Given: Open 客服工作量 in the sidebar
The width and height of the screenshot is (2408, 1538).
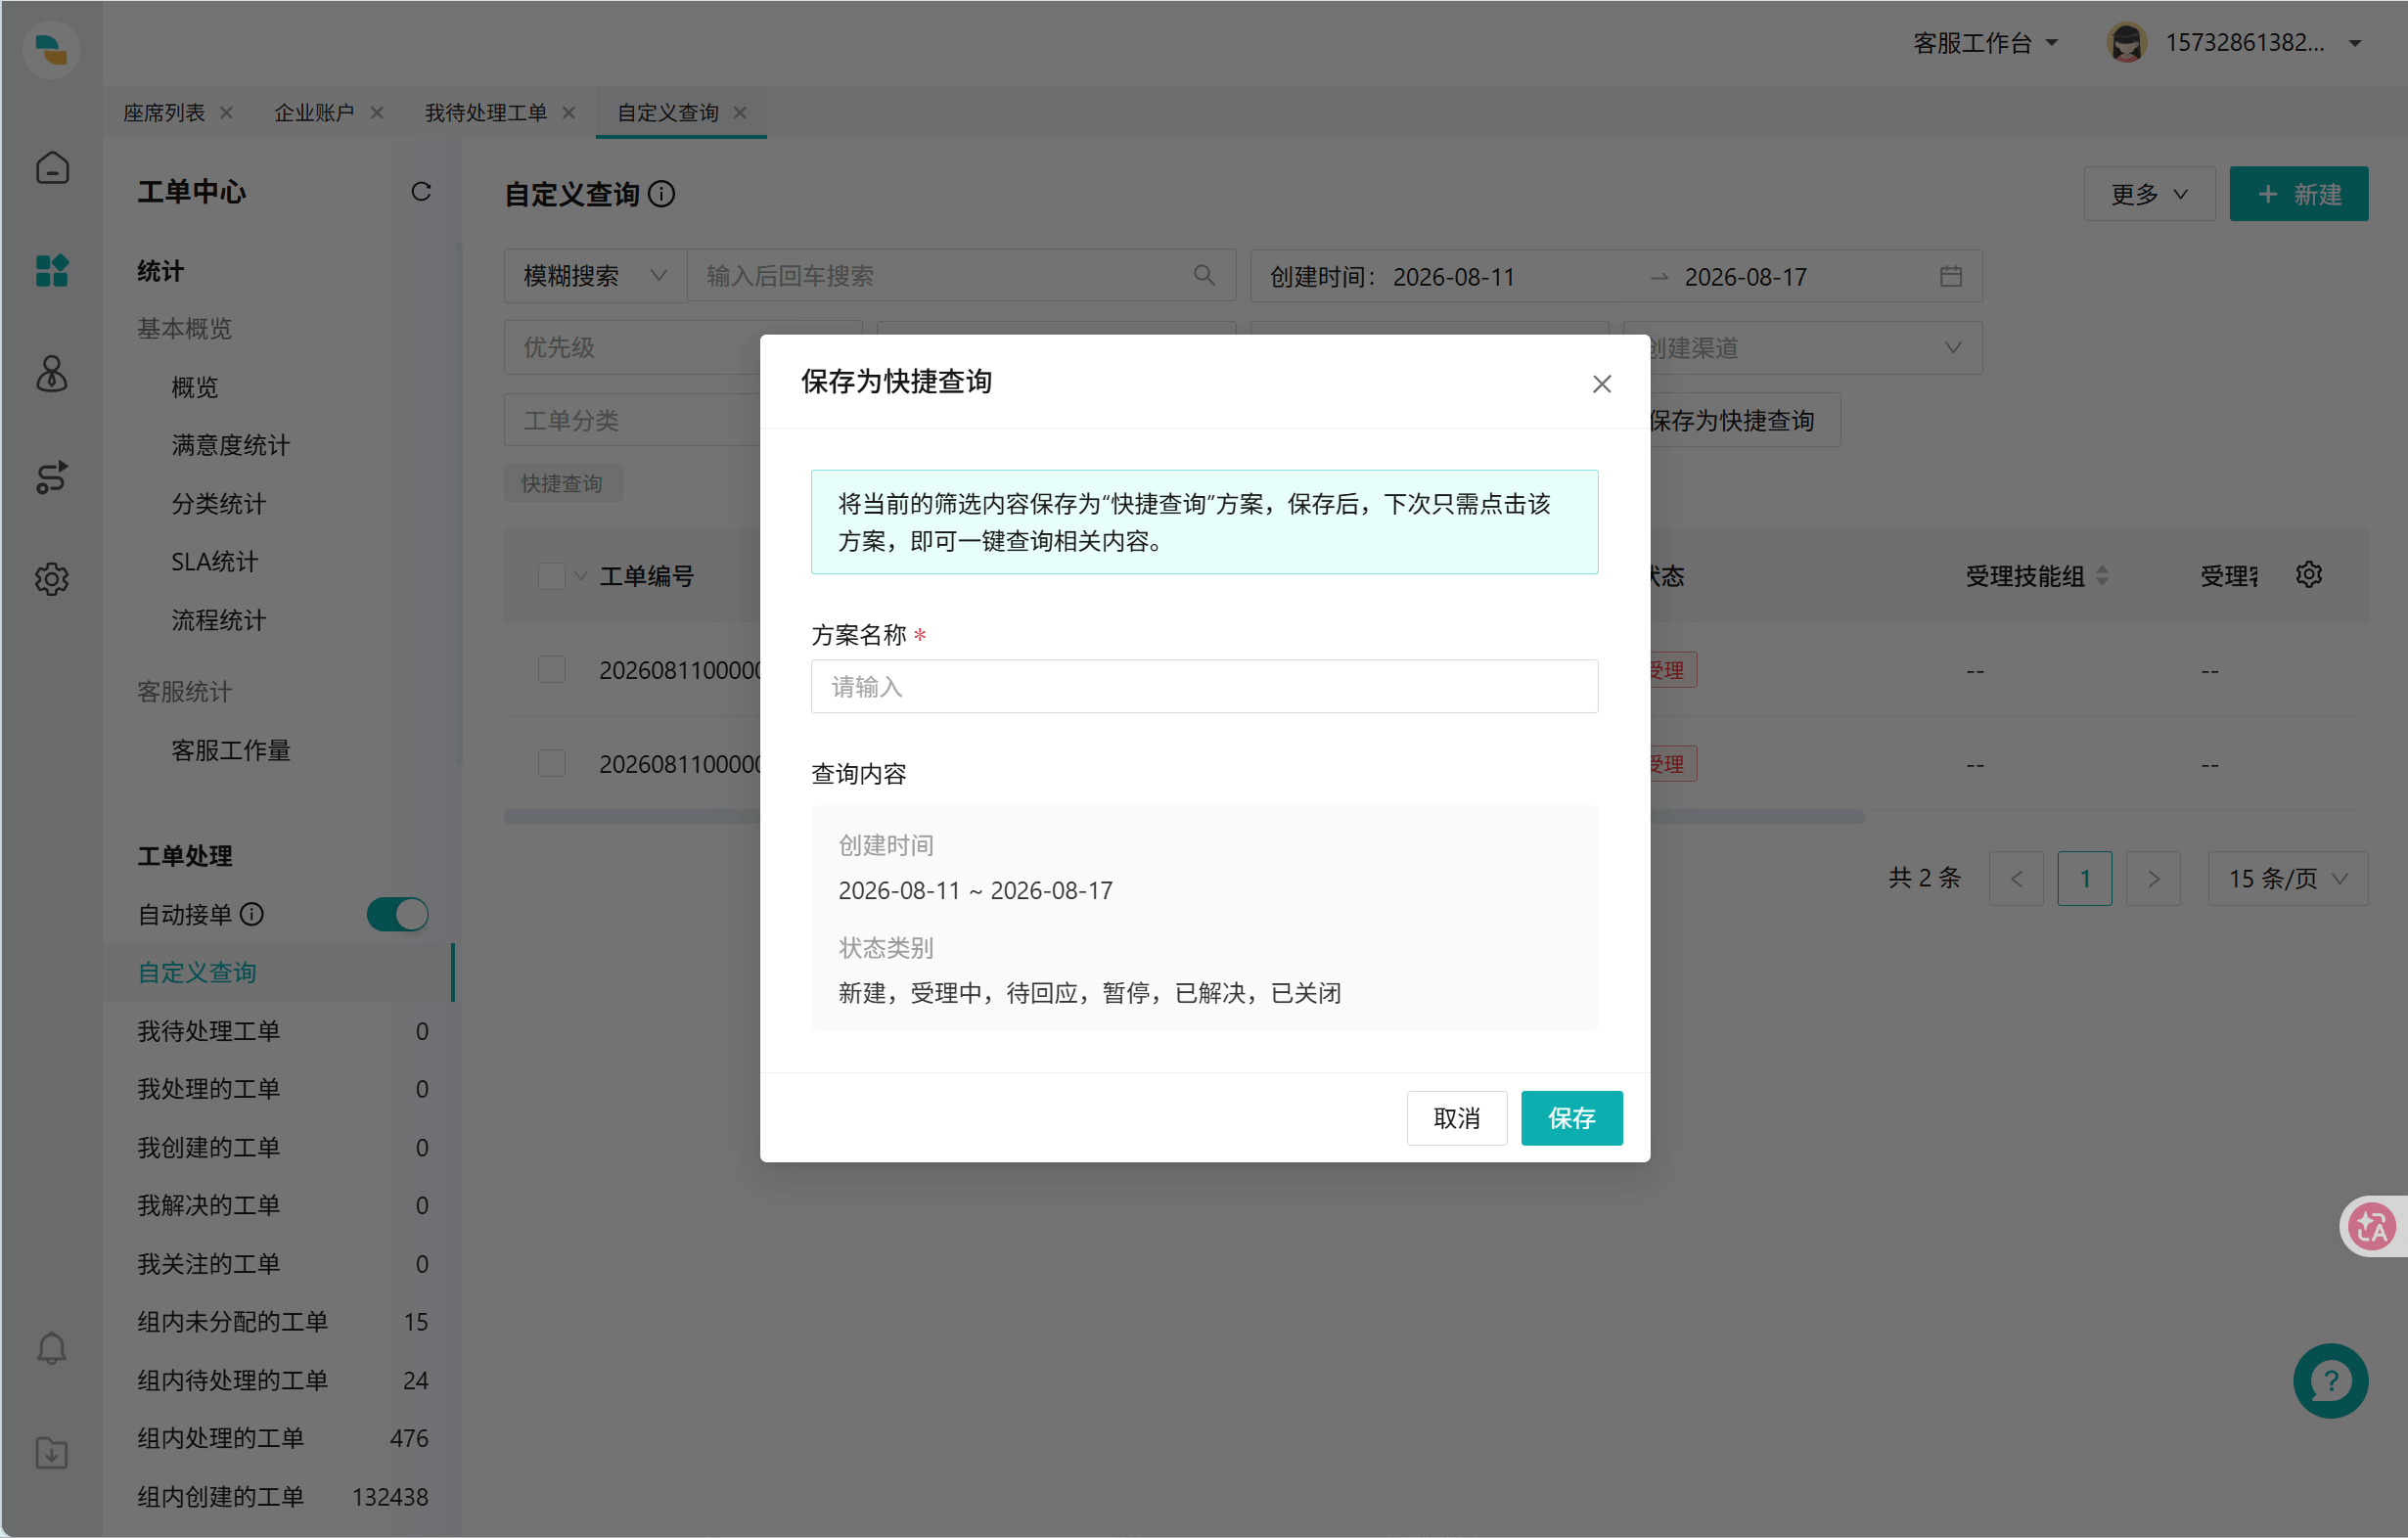Looking at the screenshot, I should click(231, 750).
